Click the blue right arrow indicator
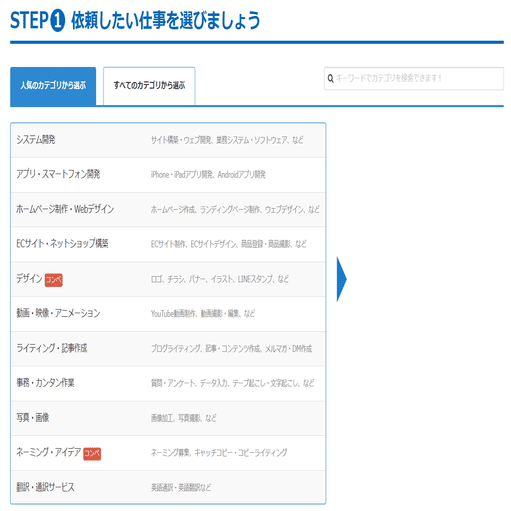Viewport: 511px width, 511px height. click(342, 279)
